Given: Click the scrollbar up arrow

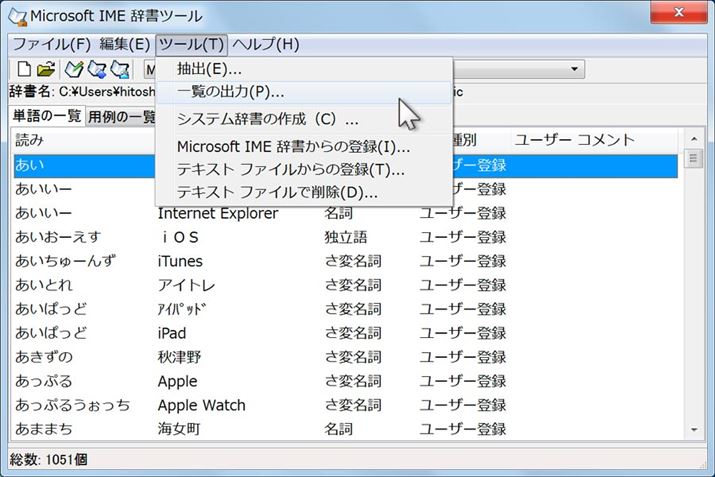Looking at the screenshot, I should pos(694,138).
